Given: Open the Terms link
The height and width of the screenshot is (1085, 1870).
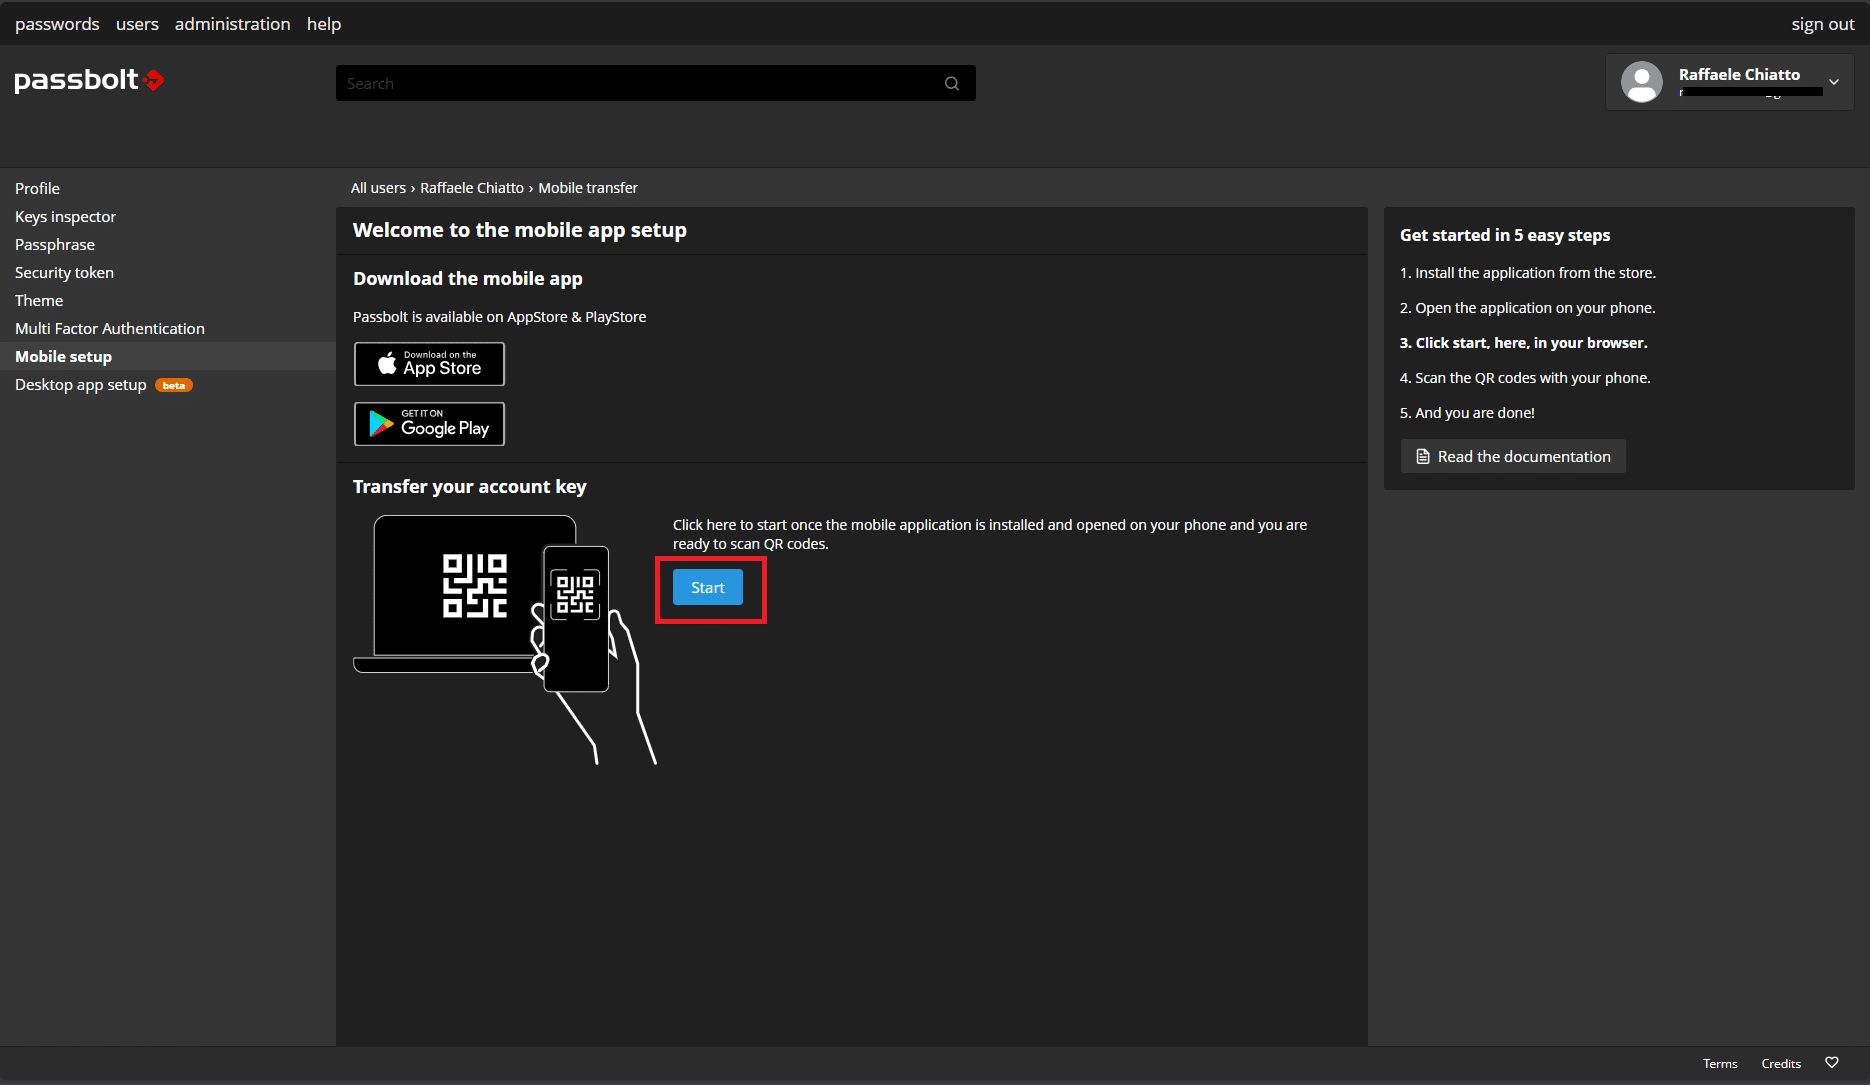Looking at the screenshot, I should click(x=1720, y=1063).
